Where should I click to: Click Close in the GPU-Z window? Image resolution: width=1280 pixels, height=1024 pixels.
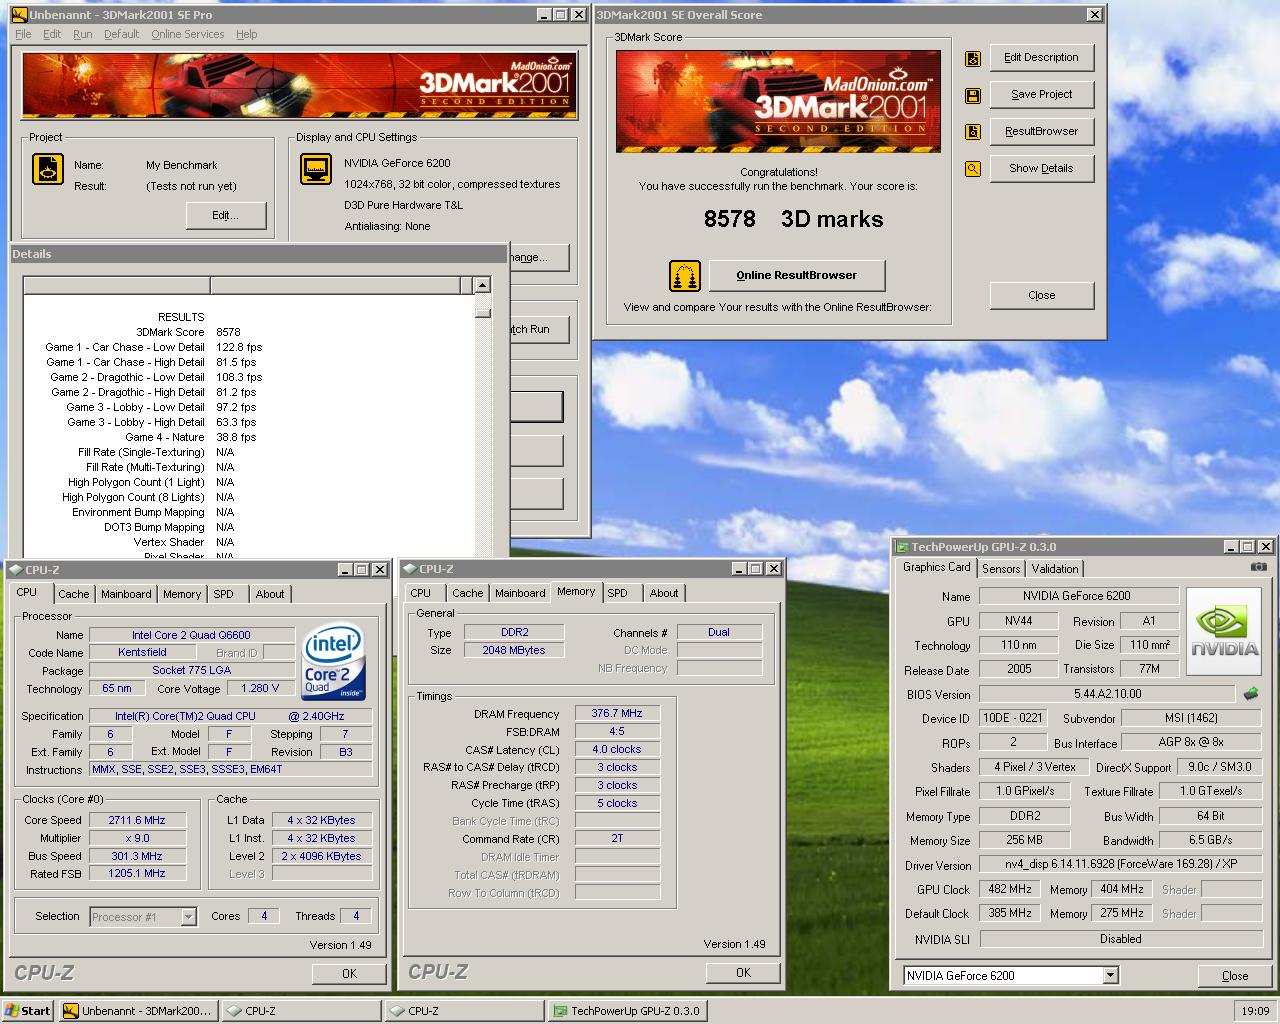[1235, 976]
